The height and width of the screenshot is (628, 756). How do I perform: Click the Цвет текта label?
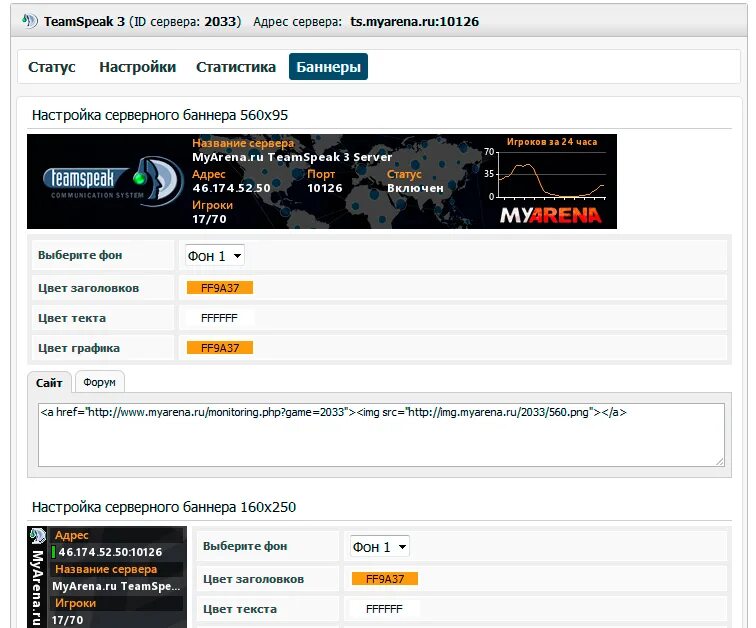tap(72, 318)
